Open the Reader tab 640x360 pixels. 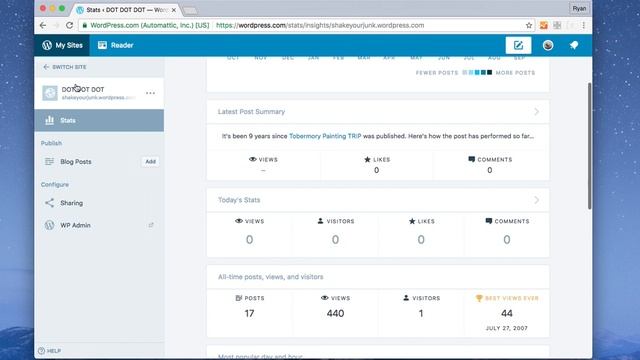[116, 45]
